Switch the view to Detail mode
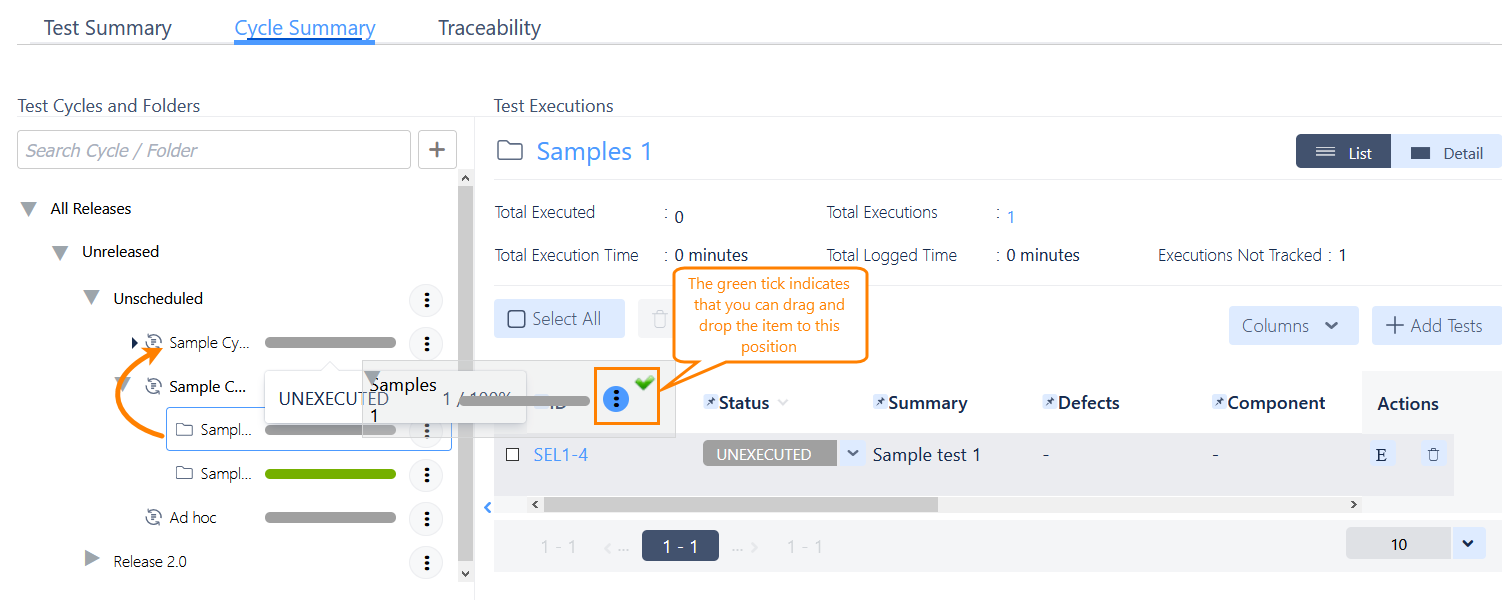1502x600 pixels. point(1447,151)
